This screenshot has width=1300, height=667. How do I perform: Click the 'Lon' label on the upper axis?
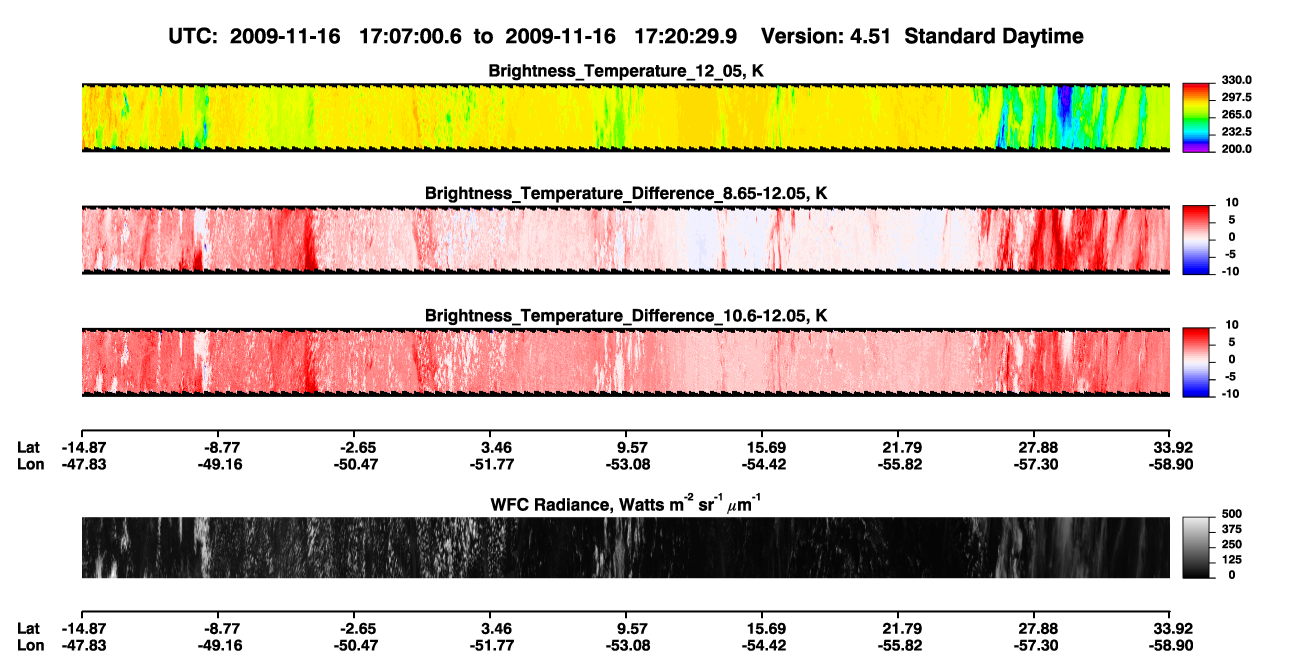pyautogui.click(x=30, y=464)
